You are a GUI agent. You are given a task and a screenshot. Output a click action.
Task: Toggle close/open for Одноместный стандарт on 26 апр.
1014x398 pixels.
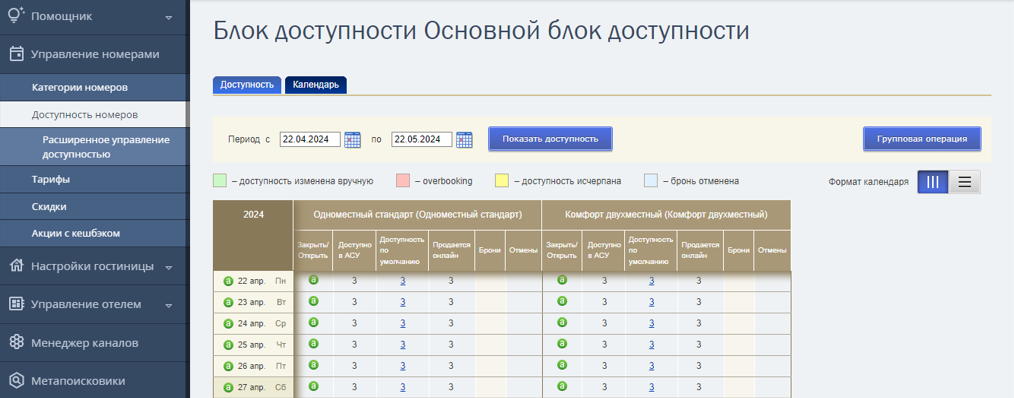[x=314, y=365]
